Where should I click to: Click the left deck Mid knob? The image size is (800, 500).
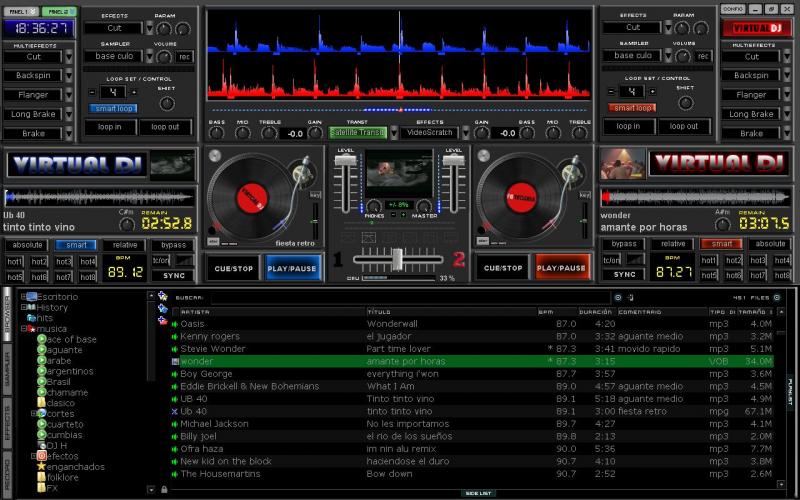point(242,133)
